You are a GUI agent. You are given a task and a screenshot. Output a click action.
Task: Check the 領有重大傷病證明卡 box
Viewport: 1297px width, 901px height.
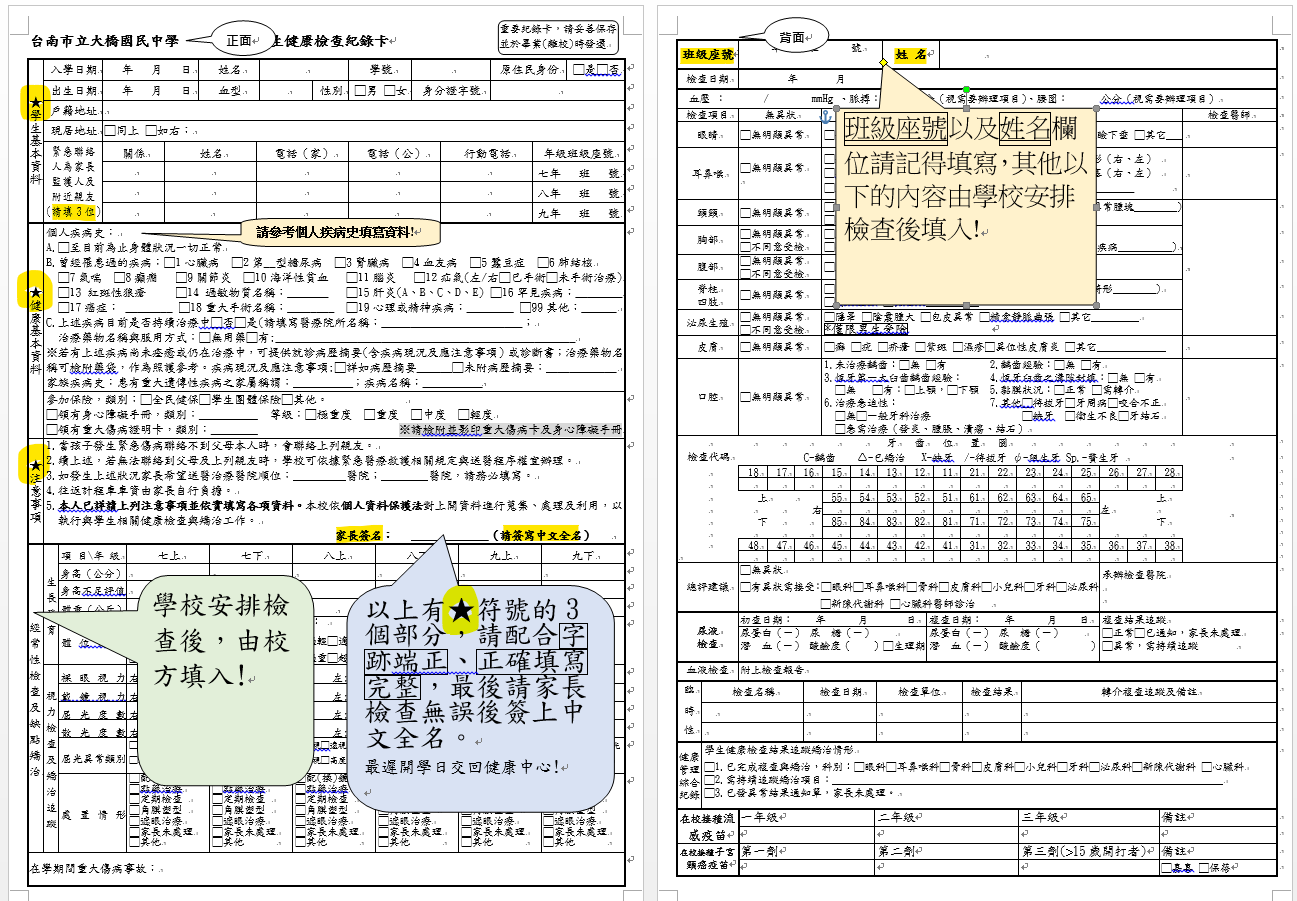coord(53,428)
